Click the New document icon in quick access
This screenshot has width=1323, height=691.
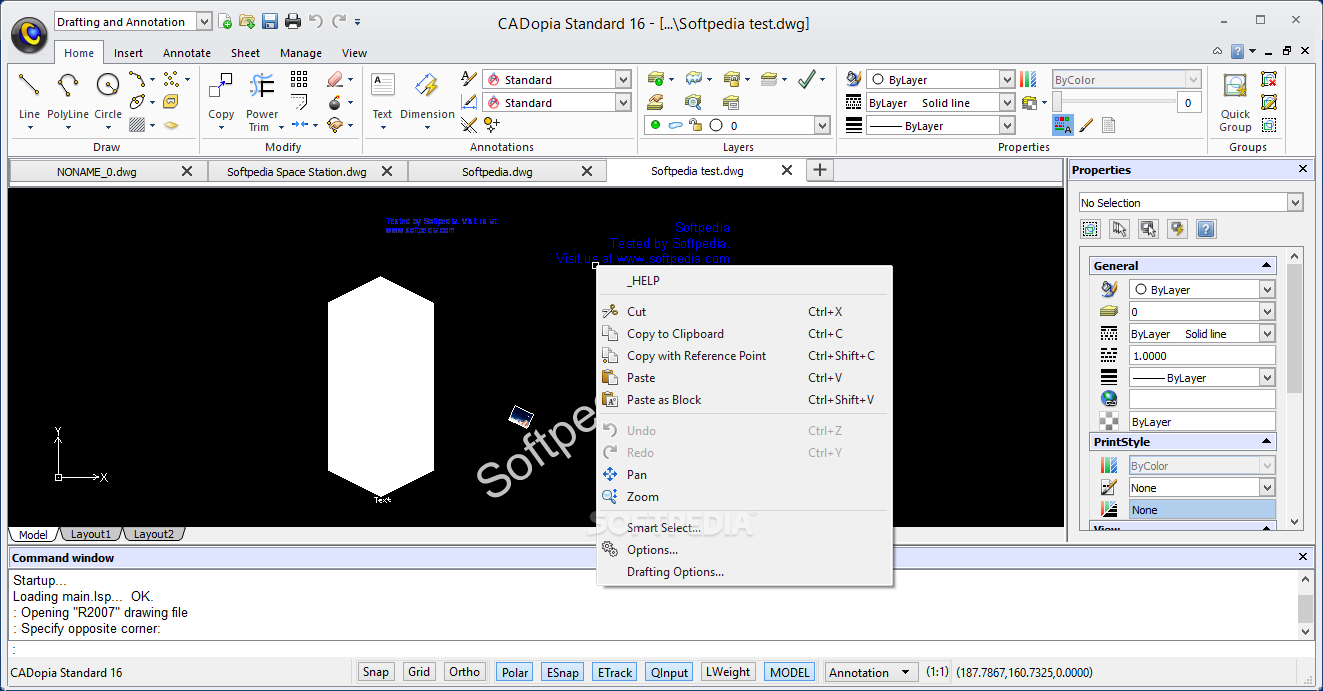pos(226,21)
